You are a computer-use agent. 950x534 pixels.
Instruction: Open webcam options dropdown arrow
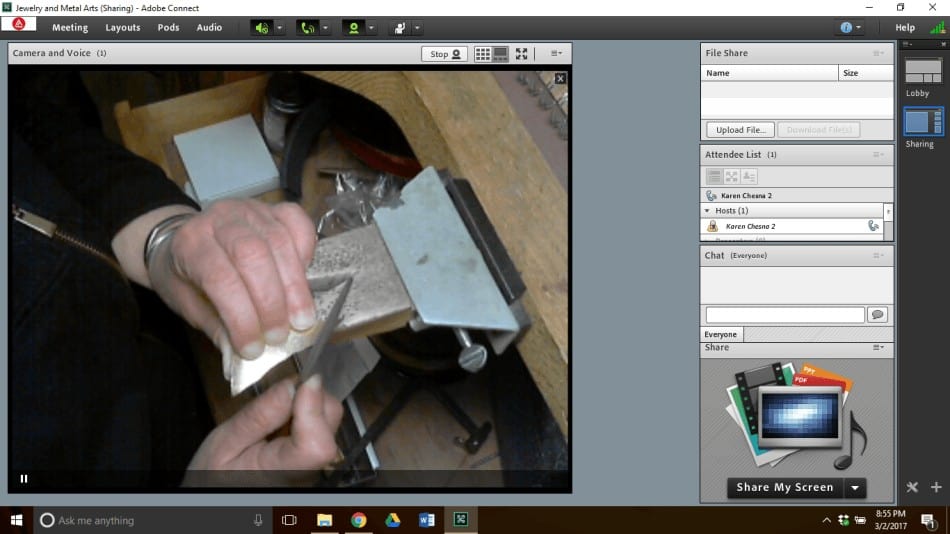click(371, 28)
